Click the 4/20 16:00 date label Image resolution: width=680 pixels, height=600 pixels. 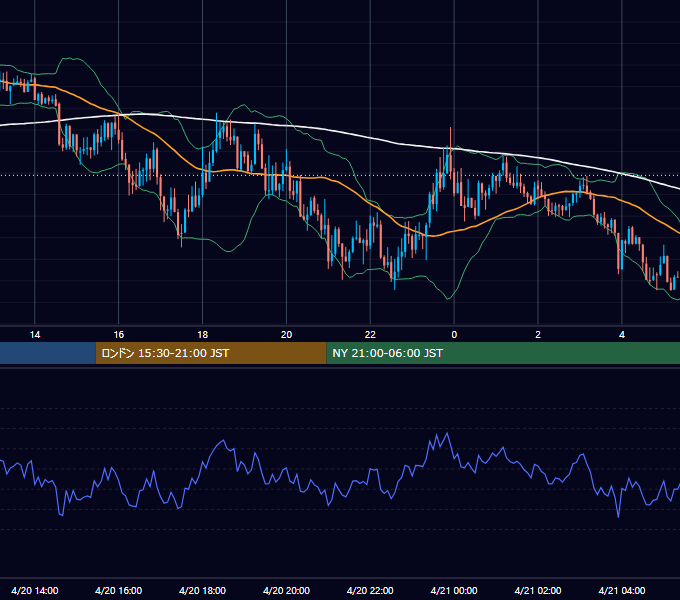tap(118, 590)
